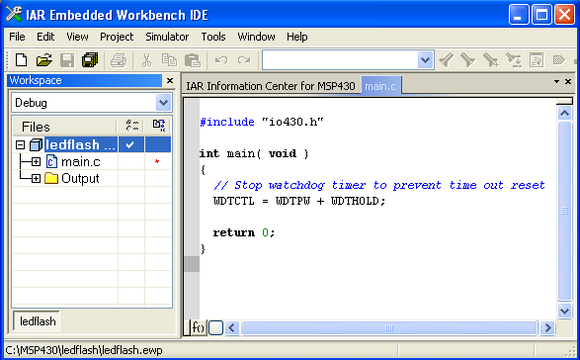Click the New document toolbar icon
The height and width of the screenshot is (360, 580).
click(x=21, y=60)
